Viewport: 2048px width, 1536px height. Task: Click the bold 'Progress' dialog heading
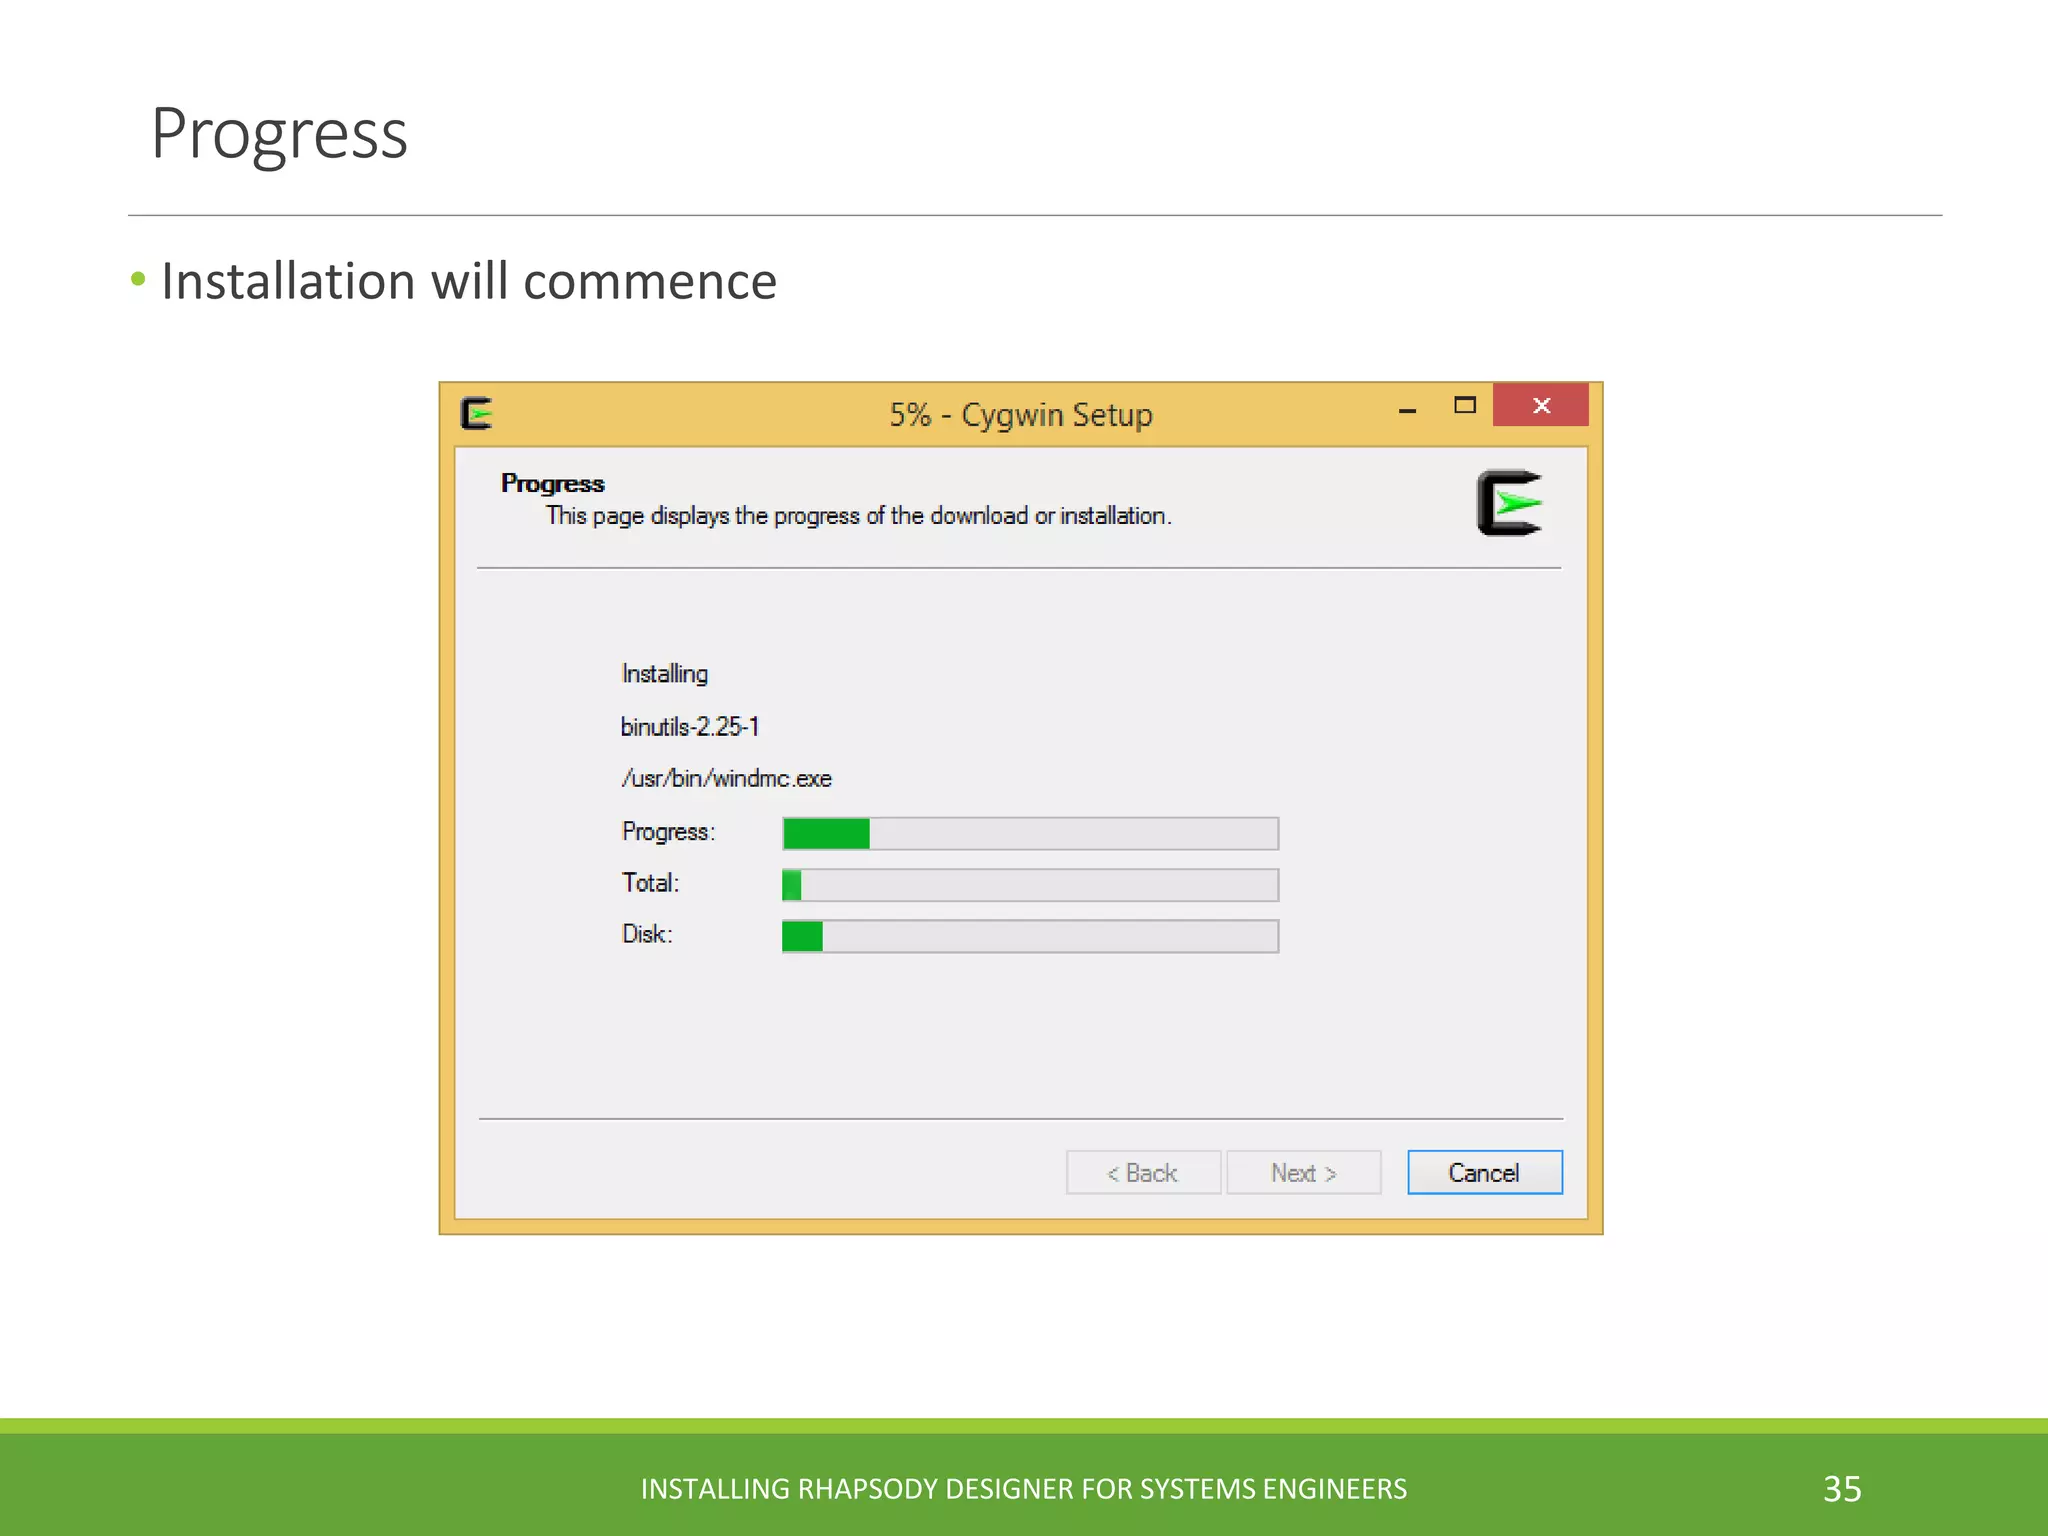point(552,484)
